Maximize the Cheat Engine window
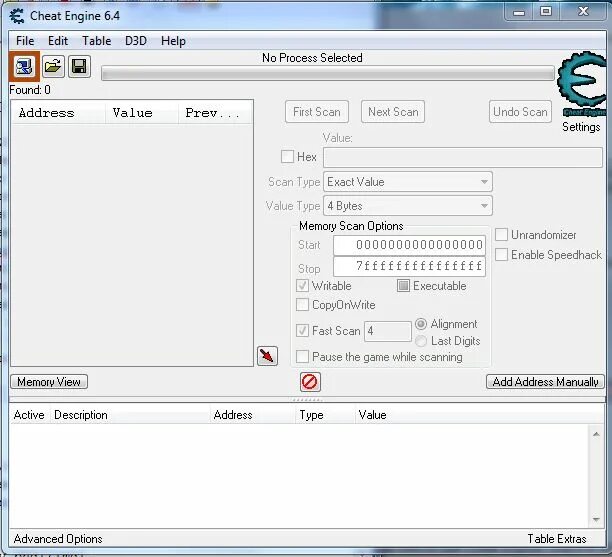The image size is (612, 557). [x=546, y=12]
